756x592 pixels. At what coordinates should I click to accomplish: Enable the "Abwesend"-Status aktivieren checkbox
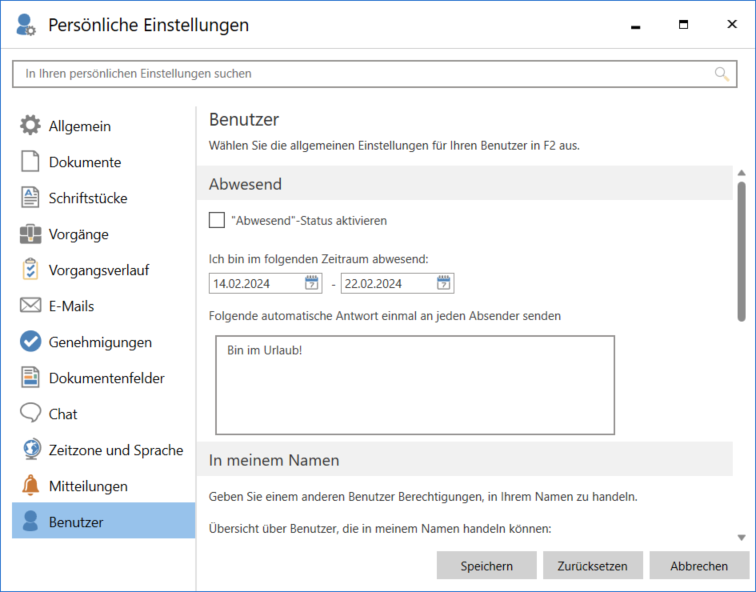[216, 220]
